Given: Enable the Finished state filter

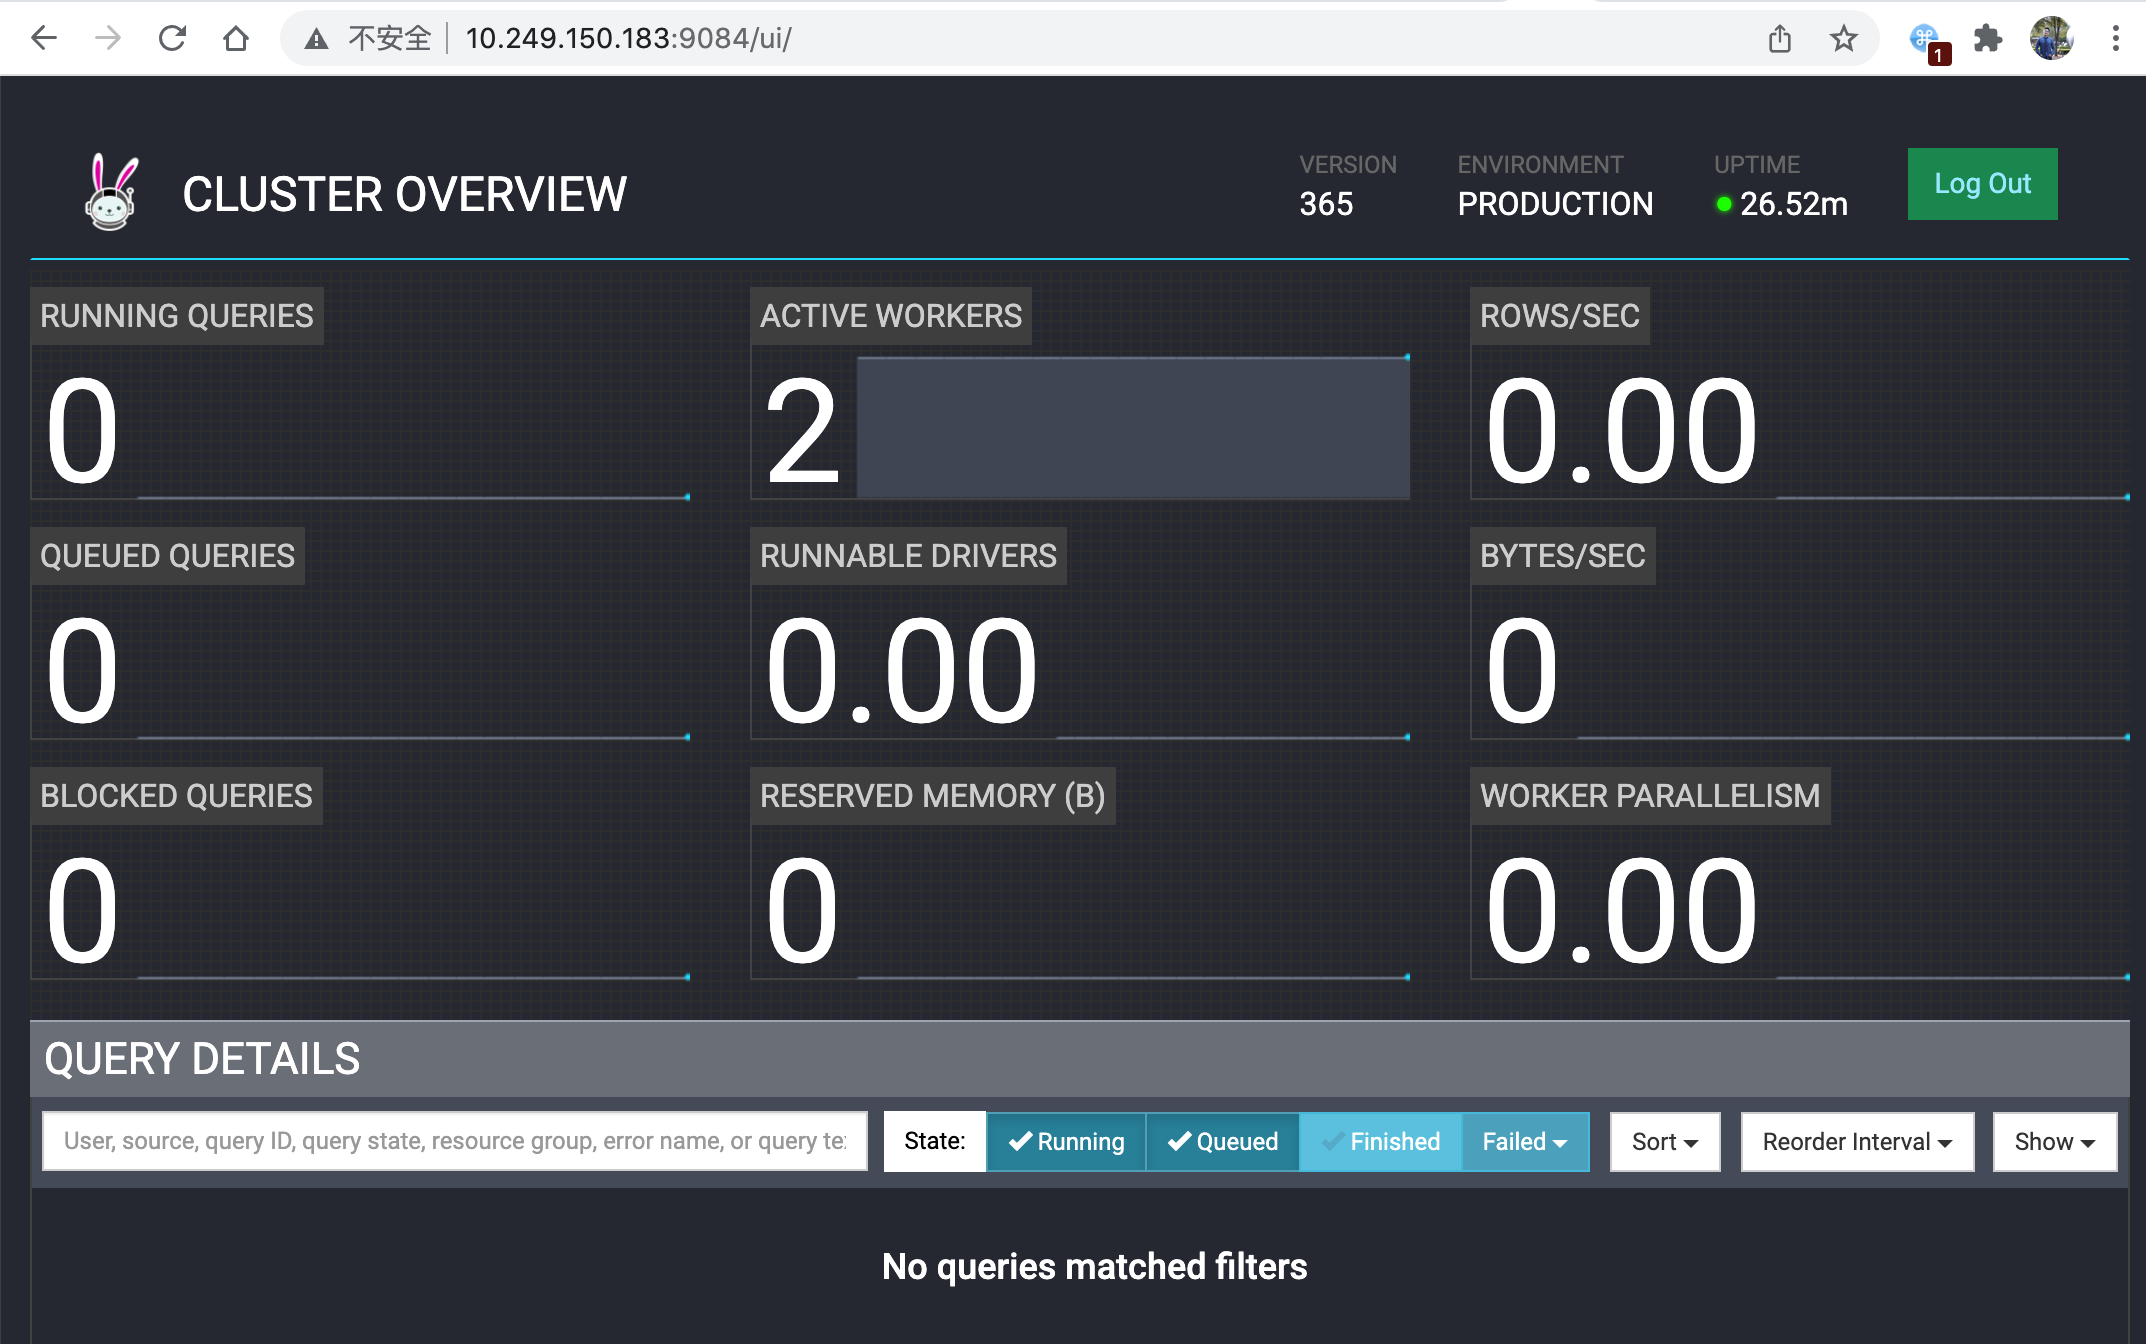Looking at the screenshot, I should point(1380,1141).
